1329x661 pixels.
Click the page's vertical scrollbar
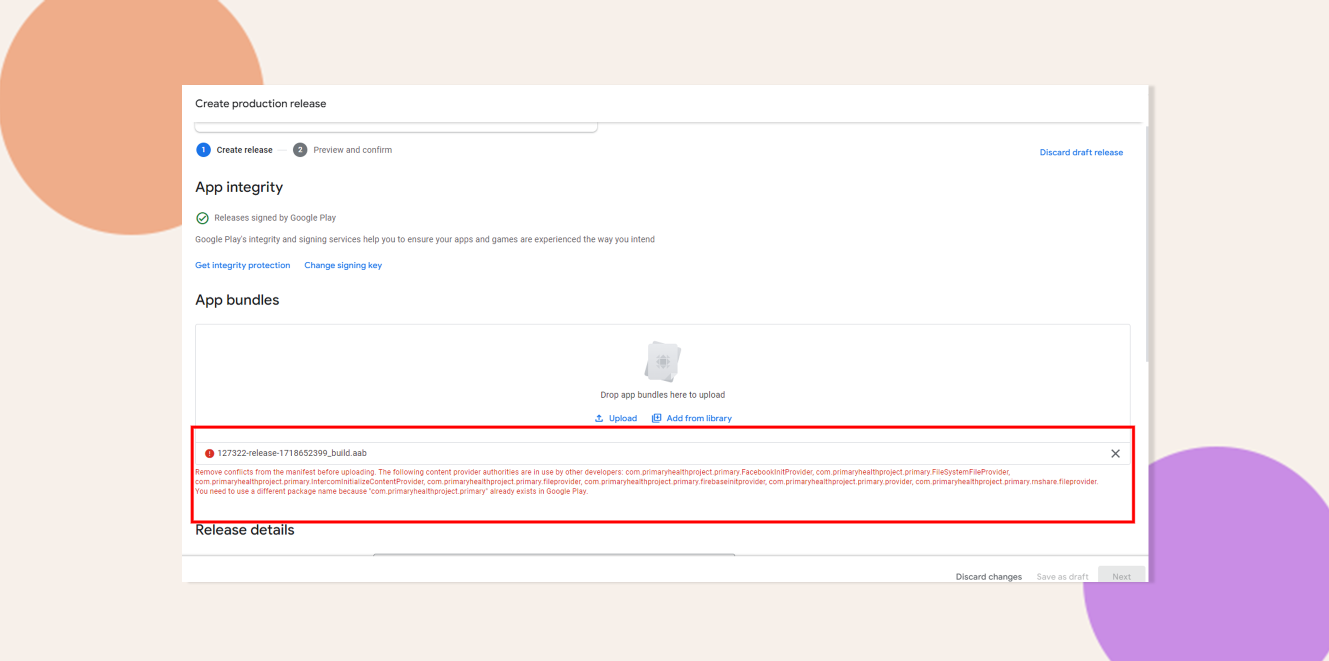(x=1147, y=245)
